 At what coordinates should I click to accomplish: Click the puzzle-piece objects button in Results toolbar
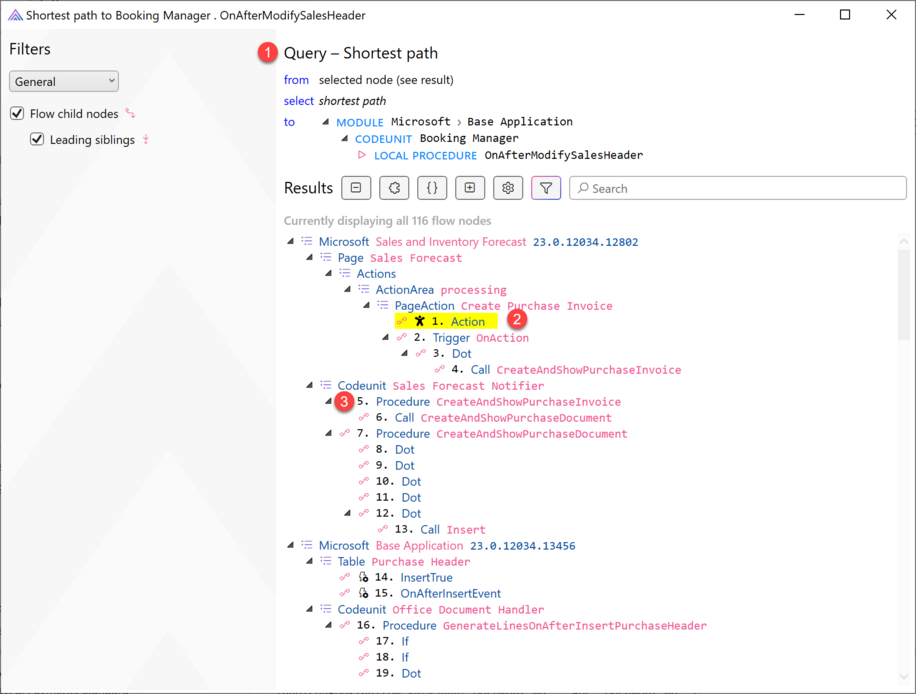[x=394, y=188]
